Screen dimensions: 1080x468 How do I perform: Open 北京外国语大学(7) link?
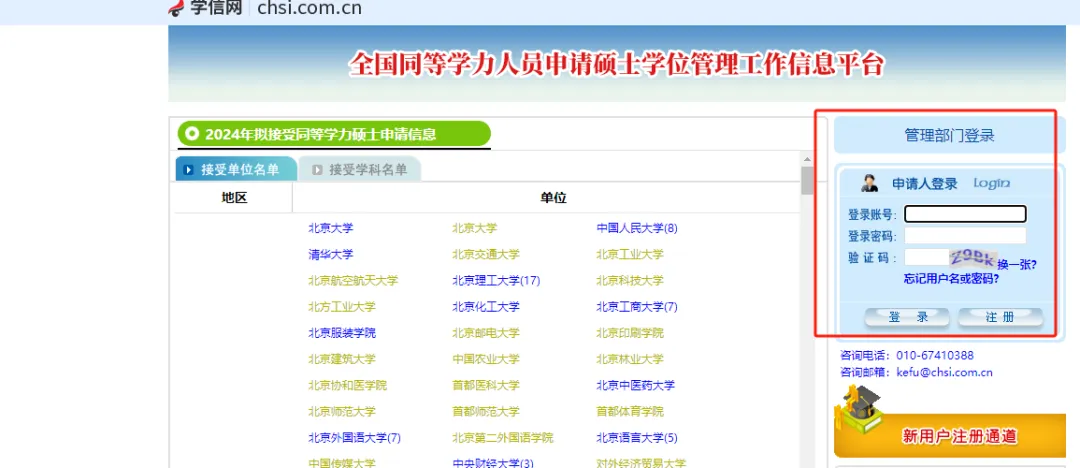(x=355, y=438)
